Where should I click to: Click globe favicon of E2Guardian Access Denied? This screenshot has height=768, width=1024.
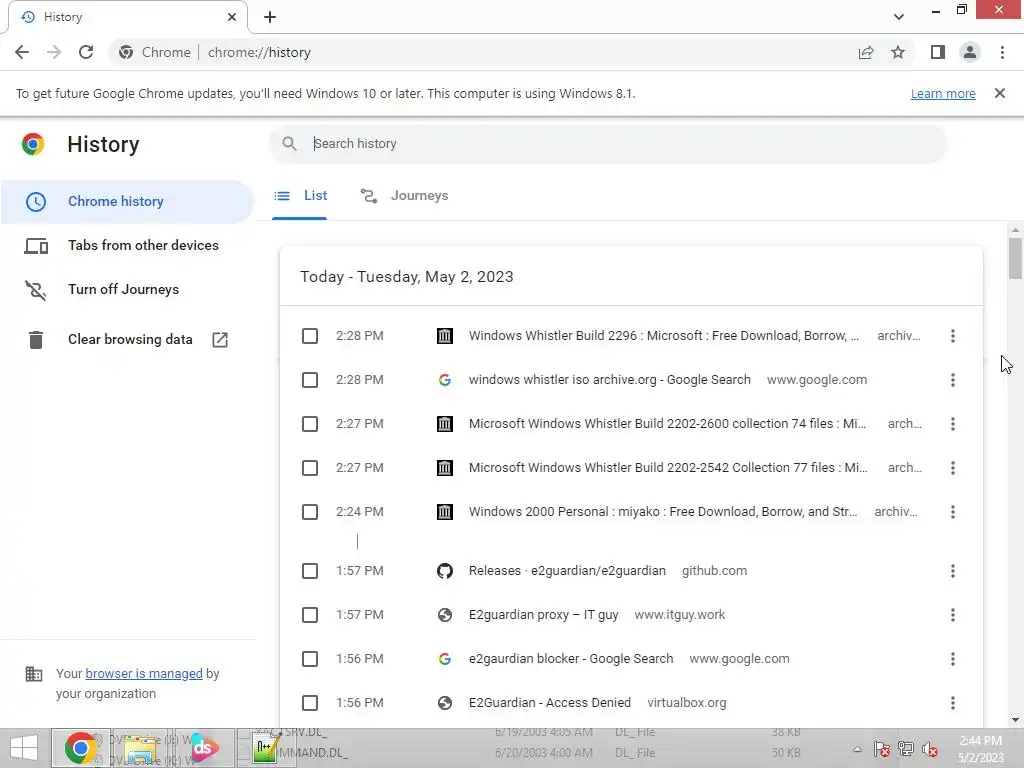coord(445,703)
